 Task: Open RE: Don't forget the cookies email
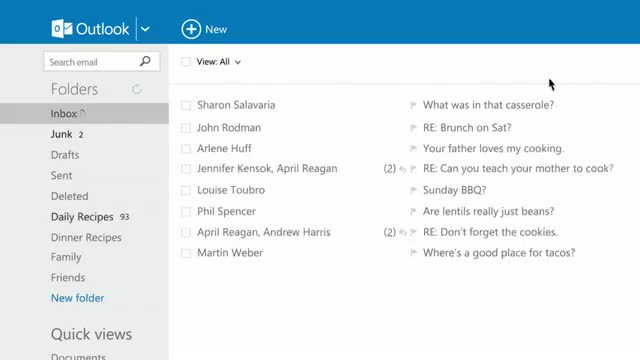point(490,232)
